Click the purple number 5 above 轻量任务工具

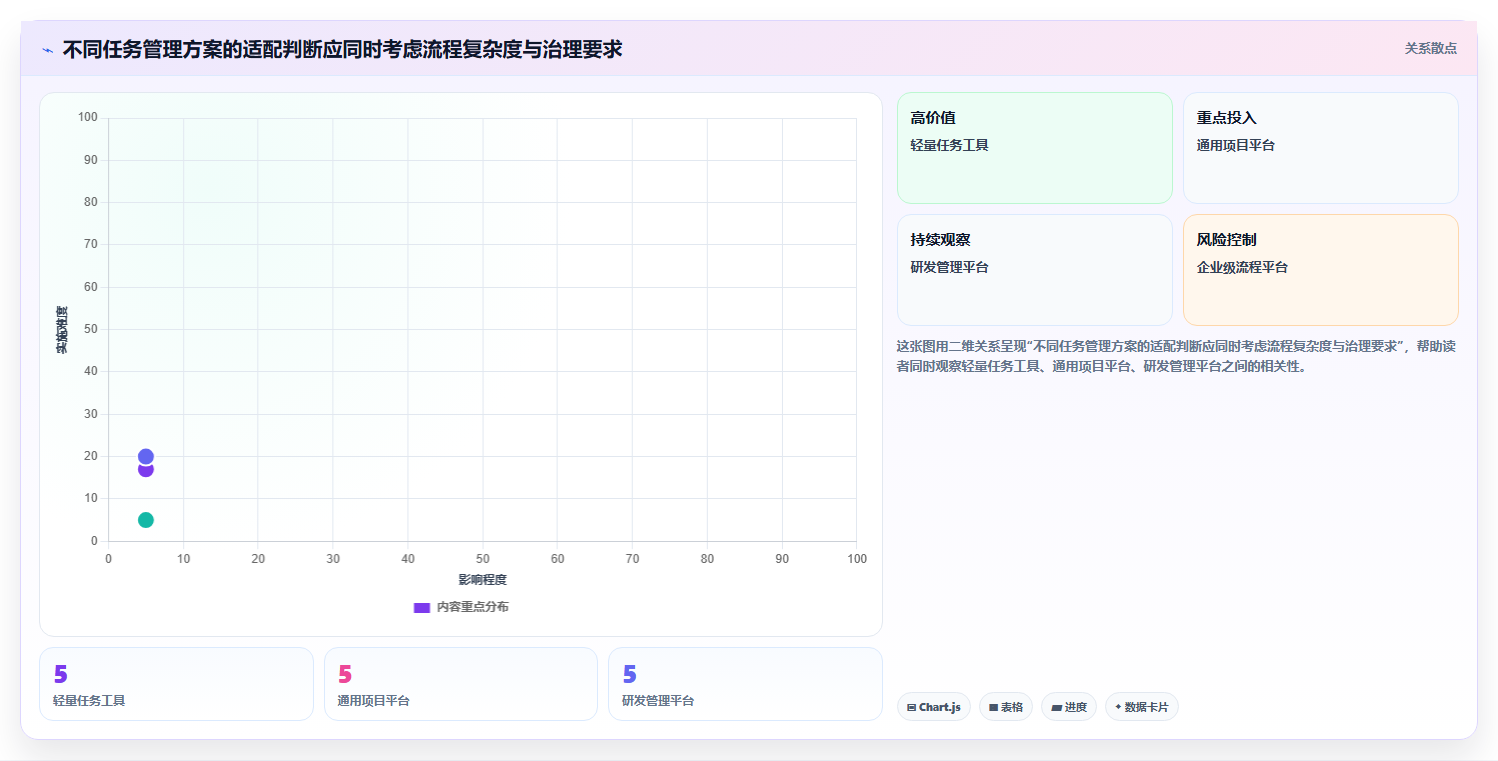[x=60, y=674]
